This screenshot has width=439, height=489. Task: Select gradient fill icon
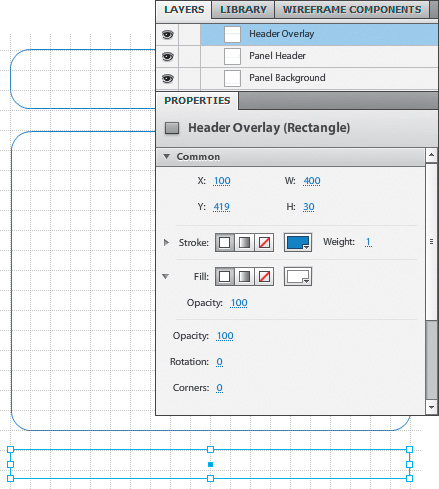tap(244, 276)
